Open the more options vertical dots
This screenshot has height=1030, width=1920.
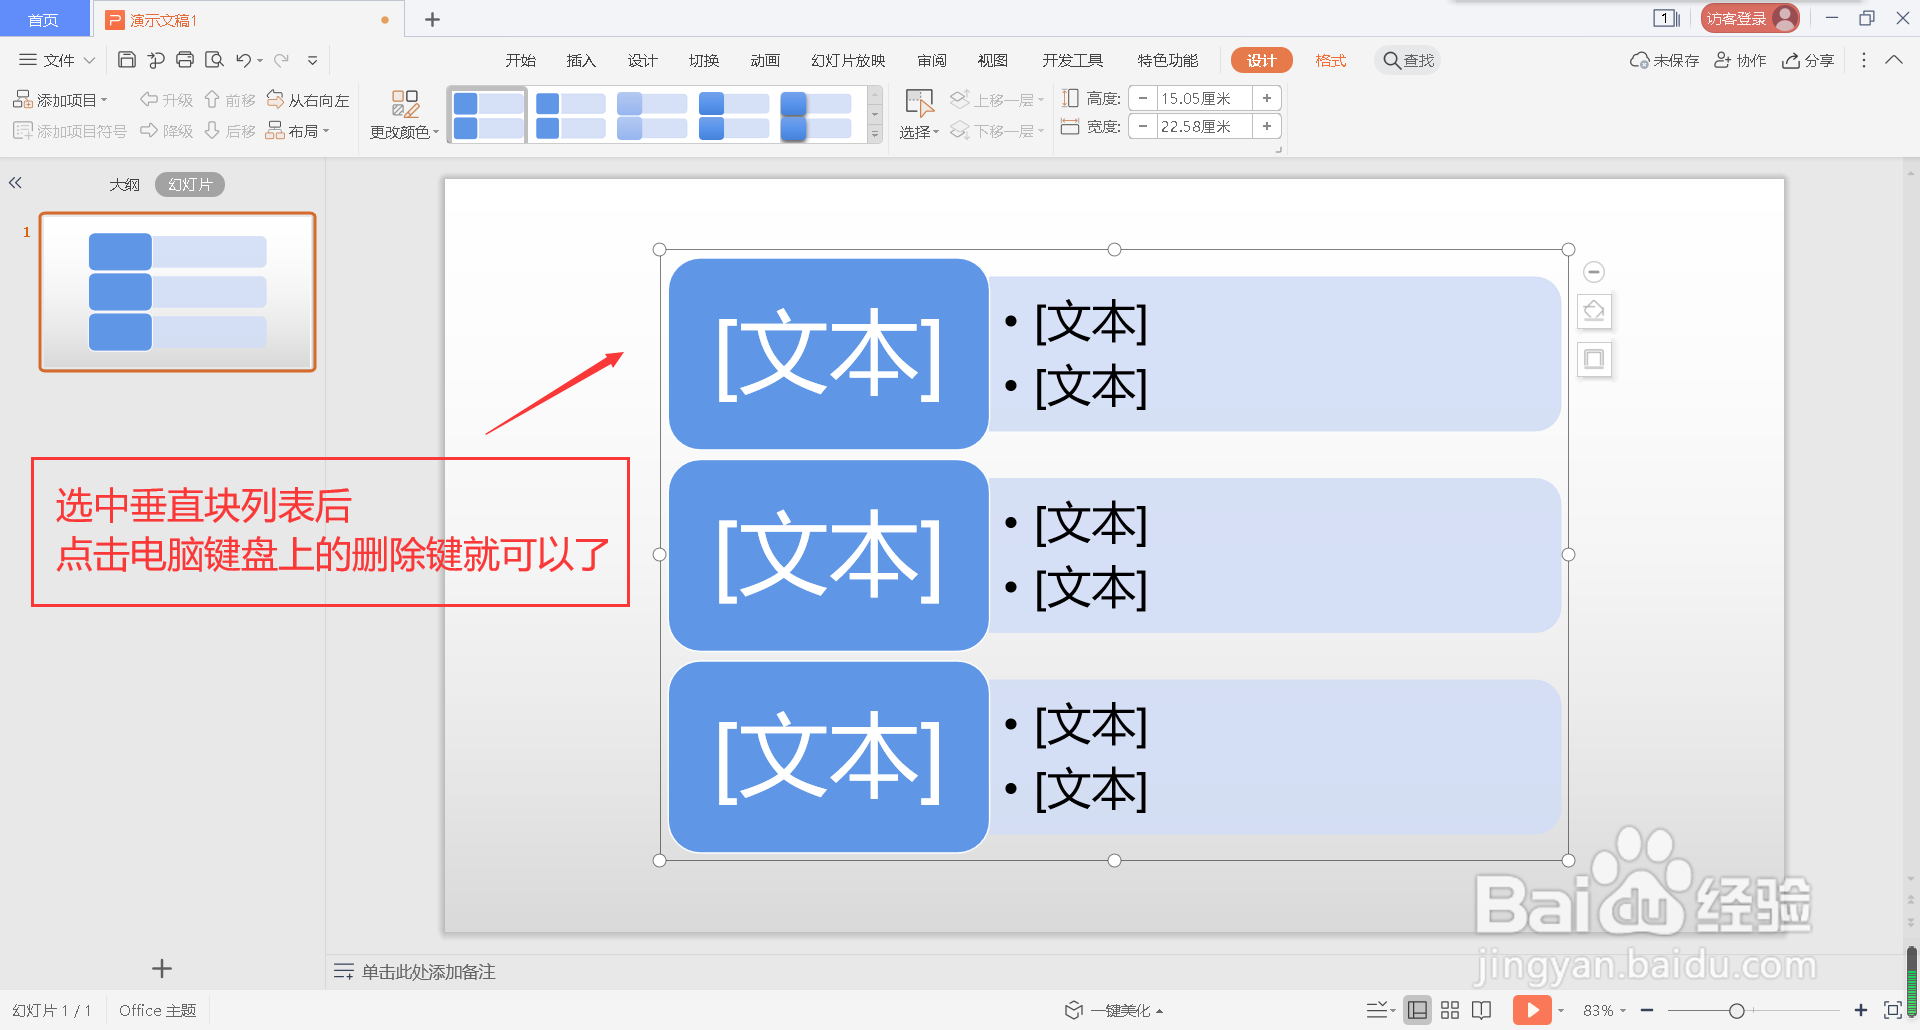(x=1863, y=60)
